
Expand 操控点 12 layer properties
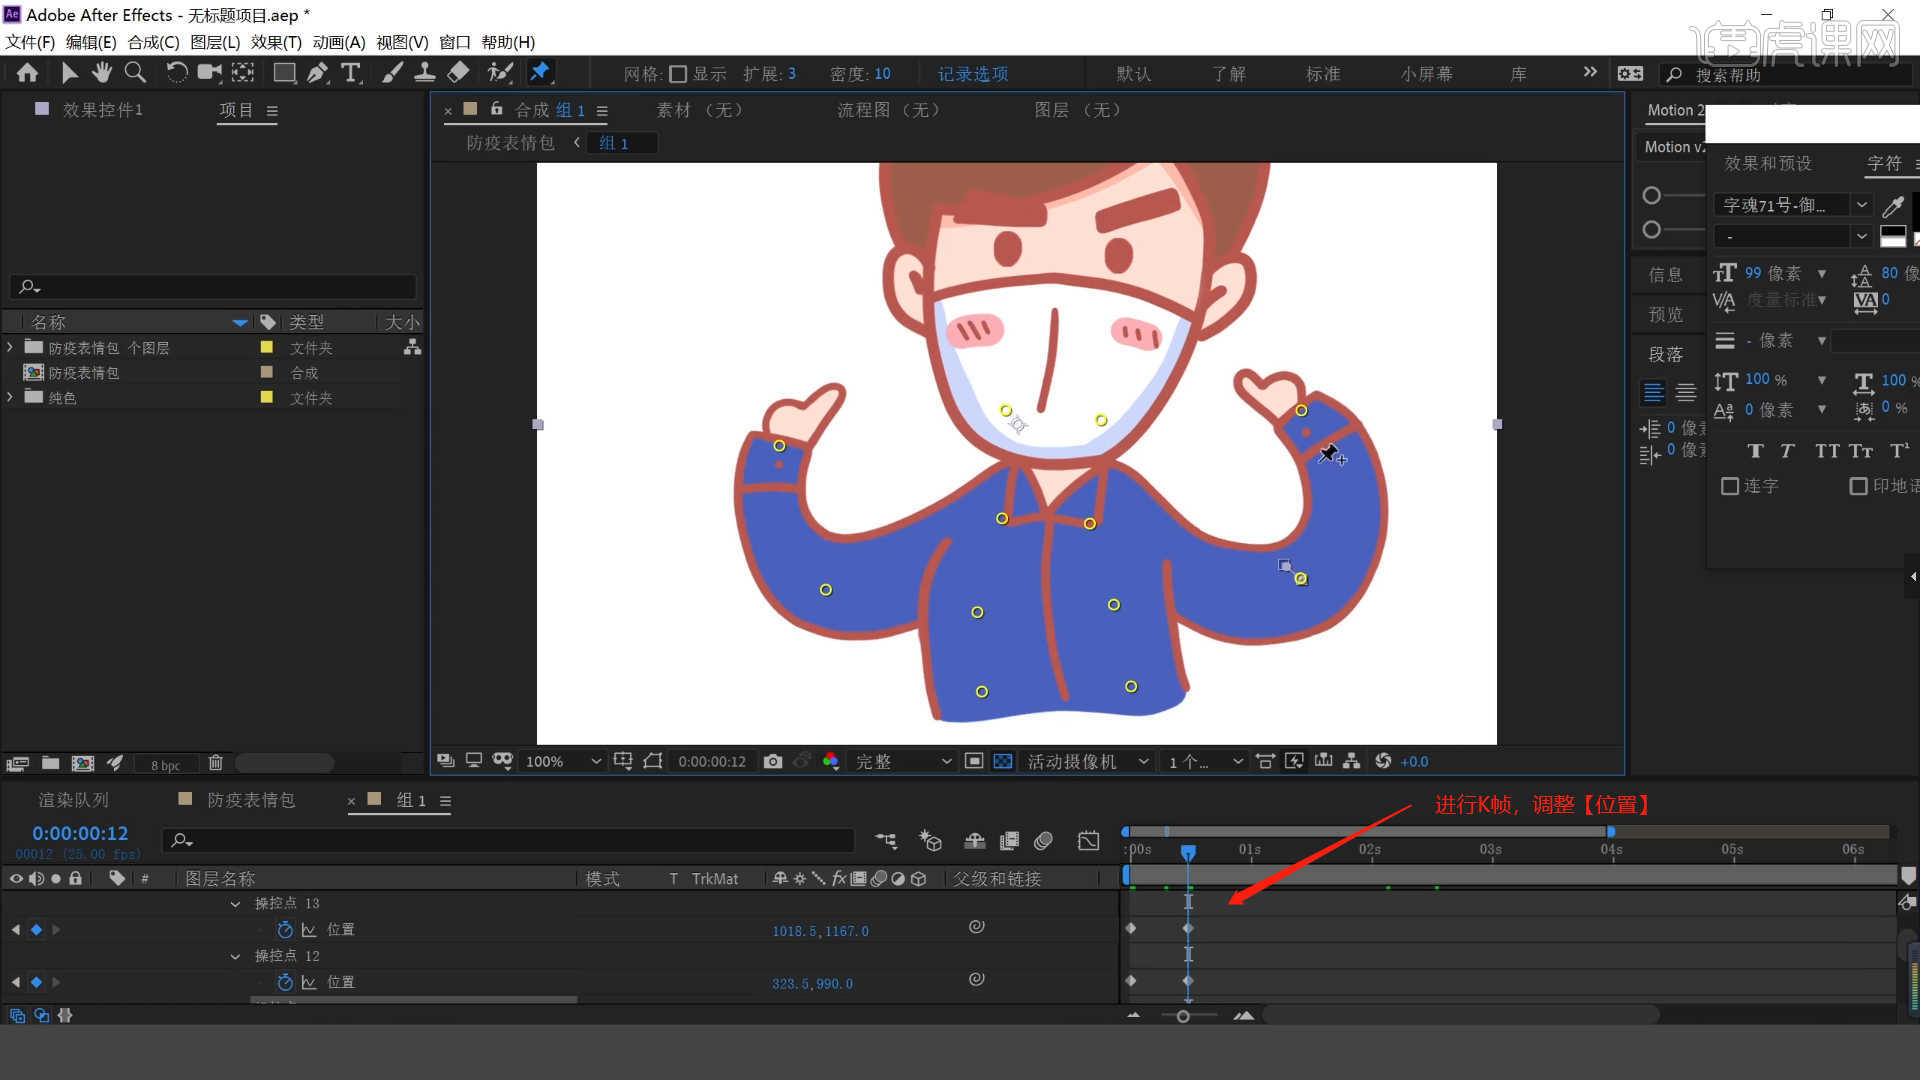point(236,955)
